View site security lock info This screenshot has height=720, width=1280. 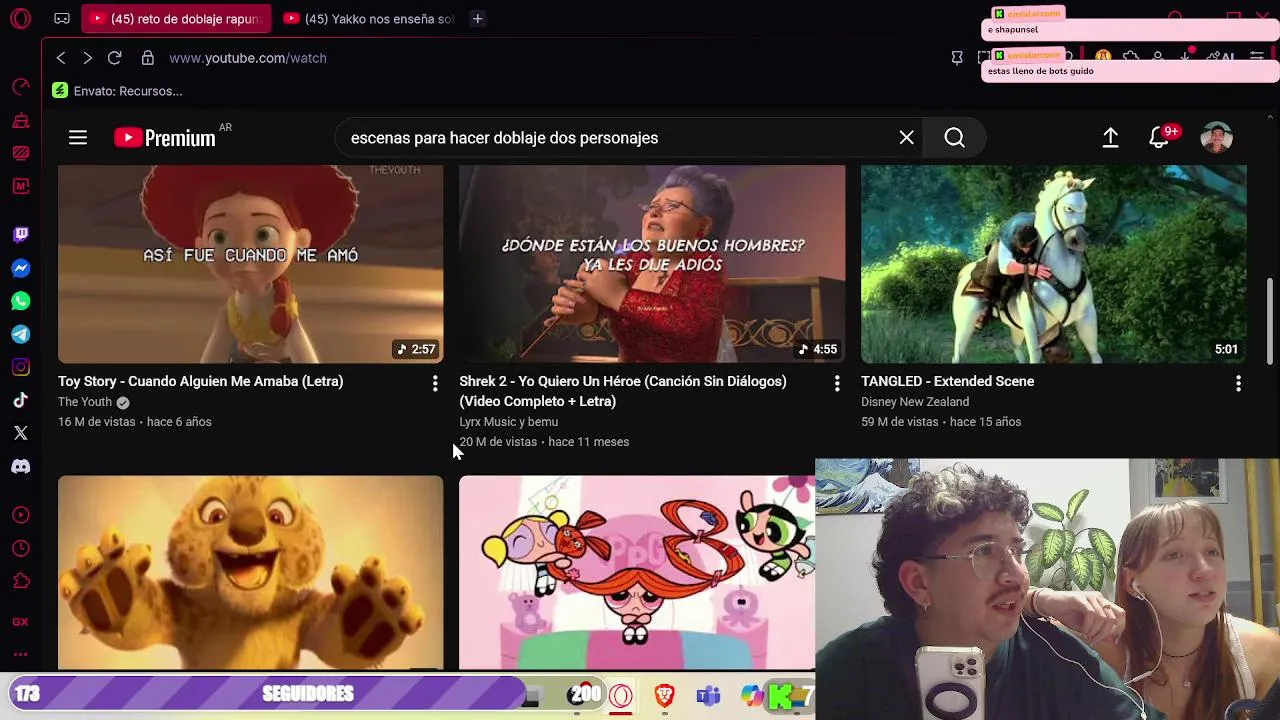point(148,58)
